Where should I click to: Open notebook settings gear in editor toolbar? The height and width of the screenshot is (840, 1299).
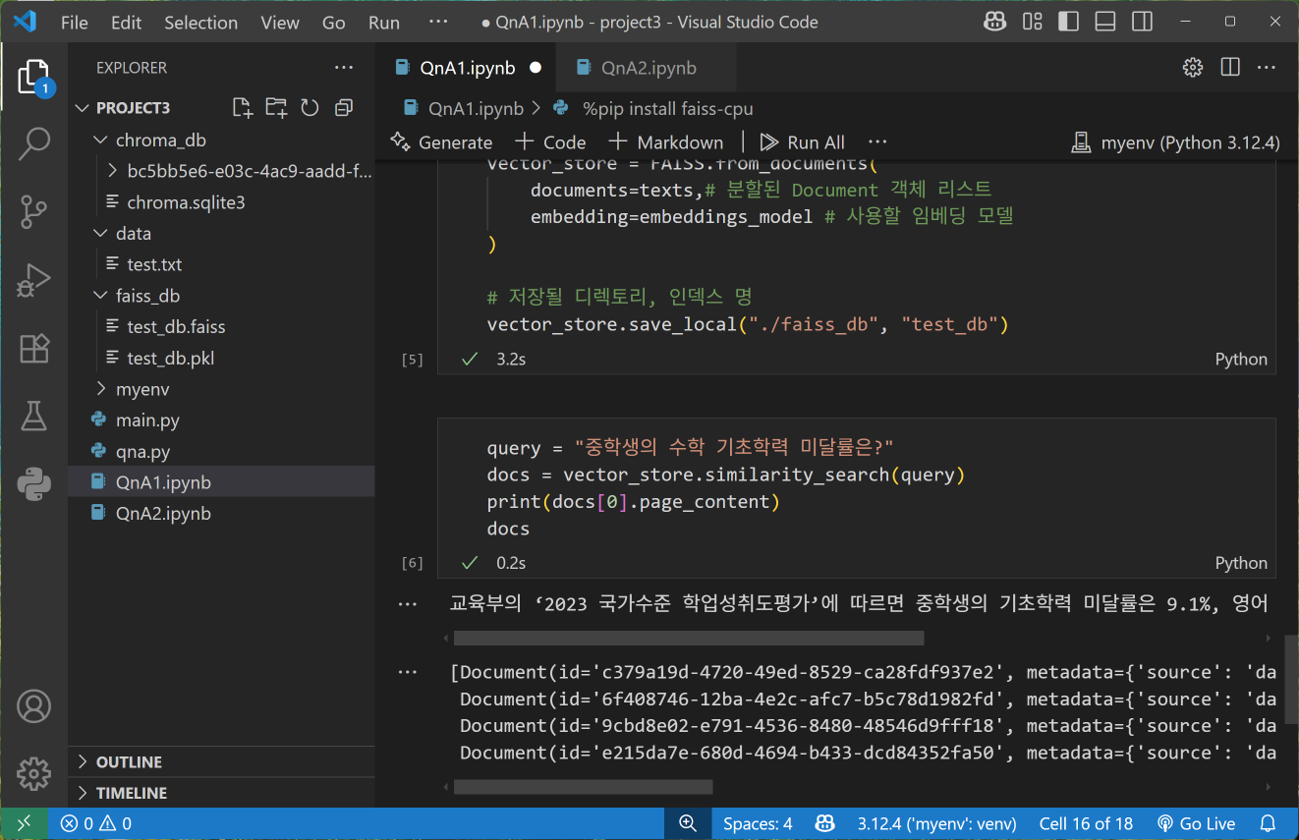[1193, 67]
